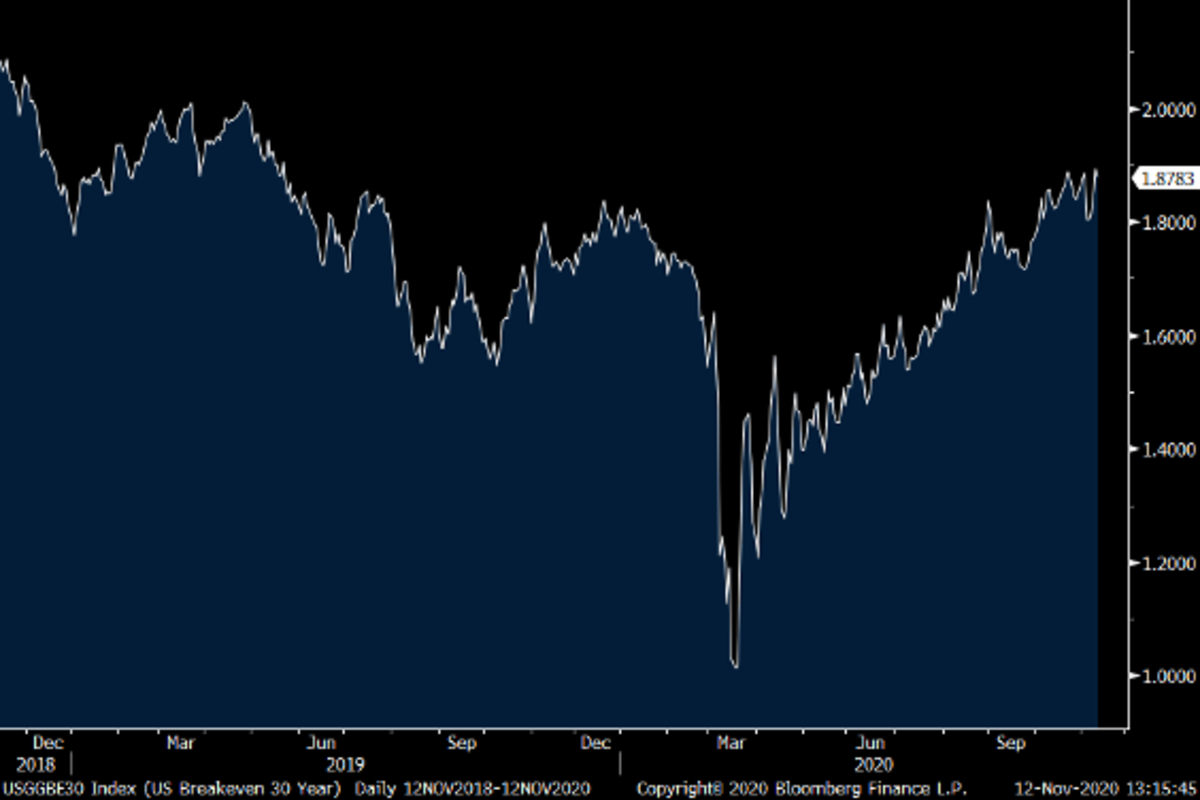Click the last data point of the line
Image resolution: width=1200 pixels, height=800 pixels.
pyautogui.click(x=1097, y=171)
